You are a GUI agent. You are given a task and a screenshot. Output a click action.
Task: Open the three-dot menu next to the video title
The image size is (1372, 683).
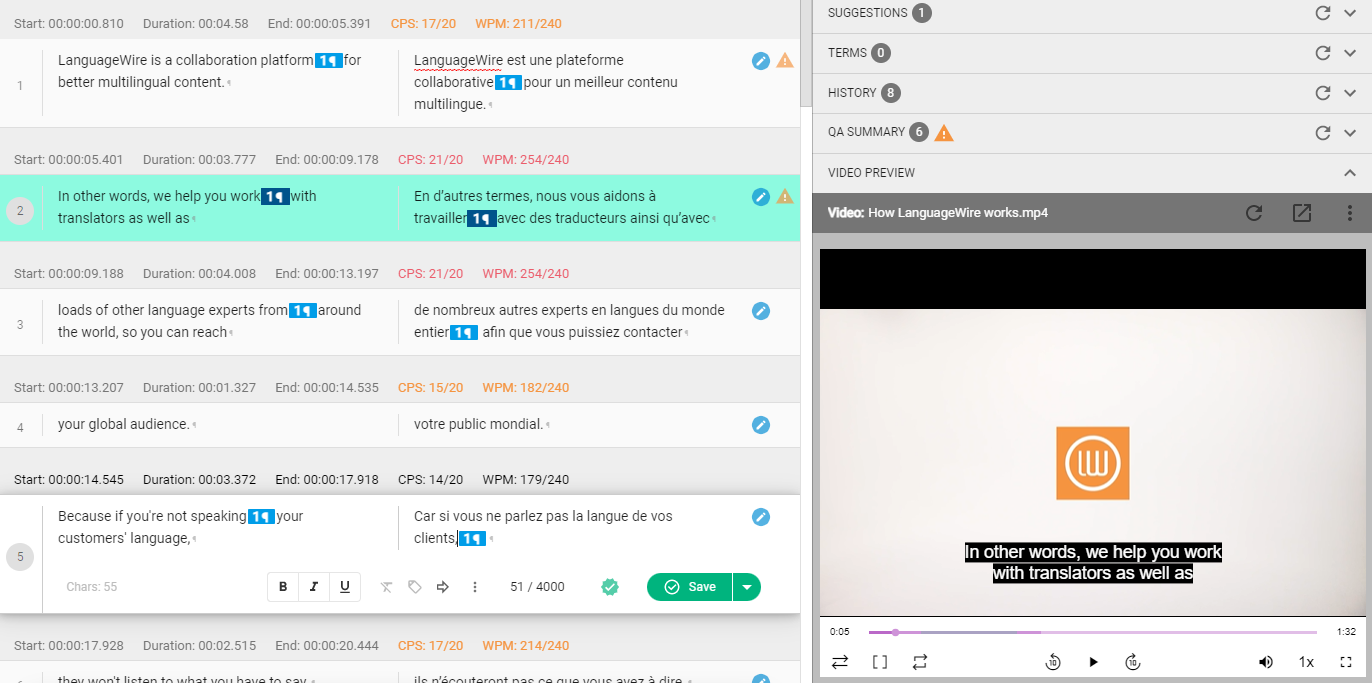[1349, 213]
